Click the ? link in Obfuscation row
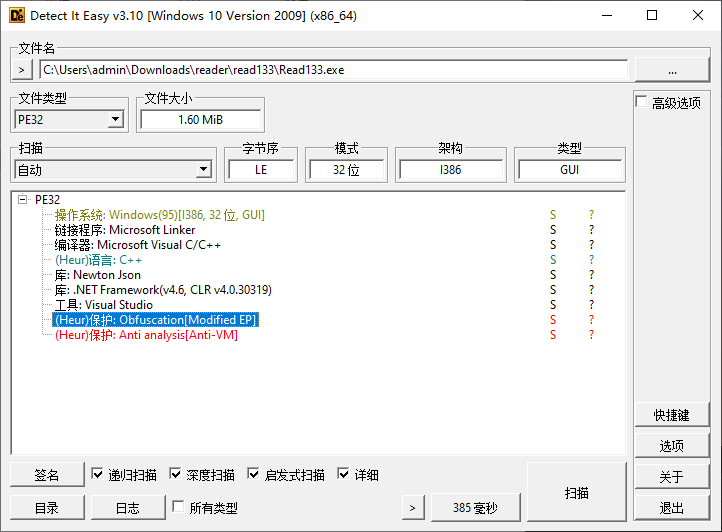722x532 pixels. [591, 320]
